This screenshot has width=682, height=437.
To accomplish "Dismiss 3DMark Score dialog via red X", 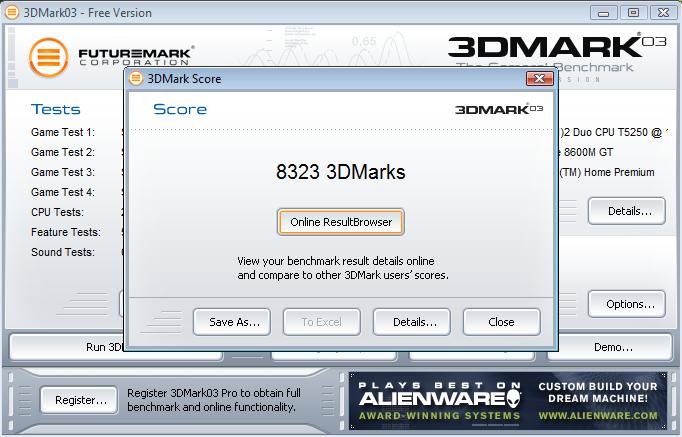I will point(539,78).
